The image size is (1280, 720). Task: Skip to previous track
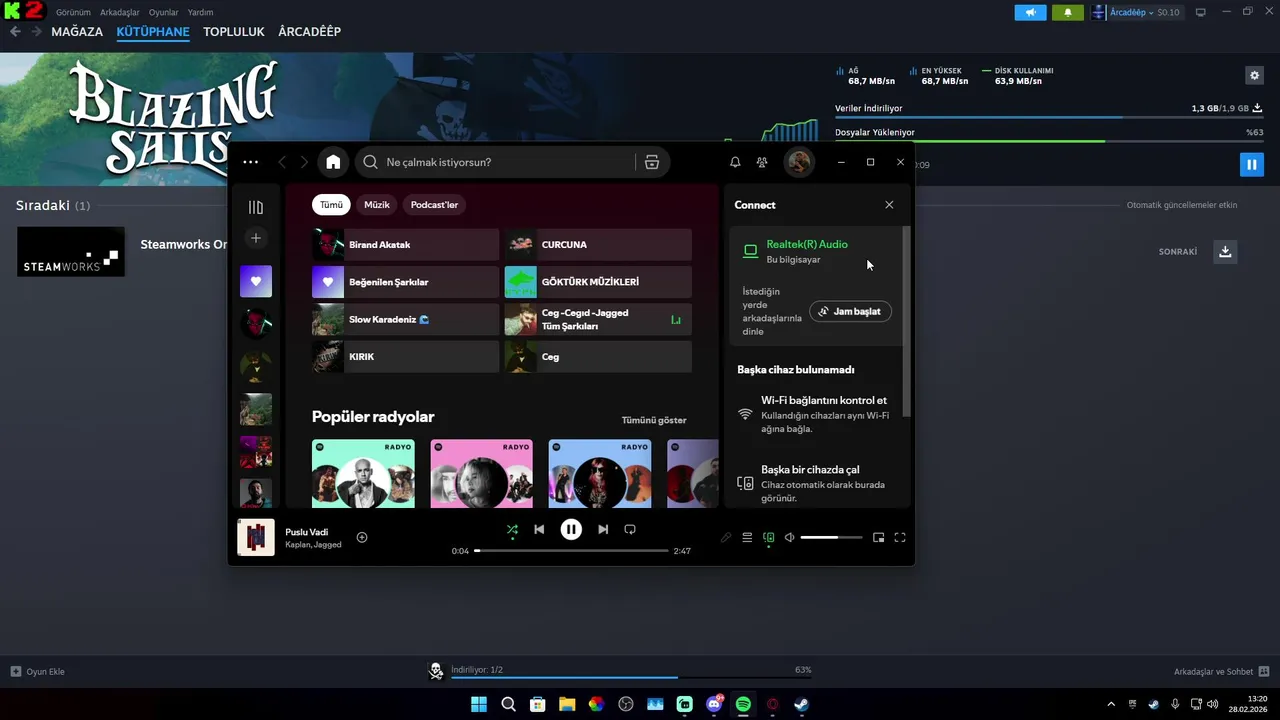coord(539,529)
